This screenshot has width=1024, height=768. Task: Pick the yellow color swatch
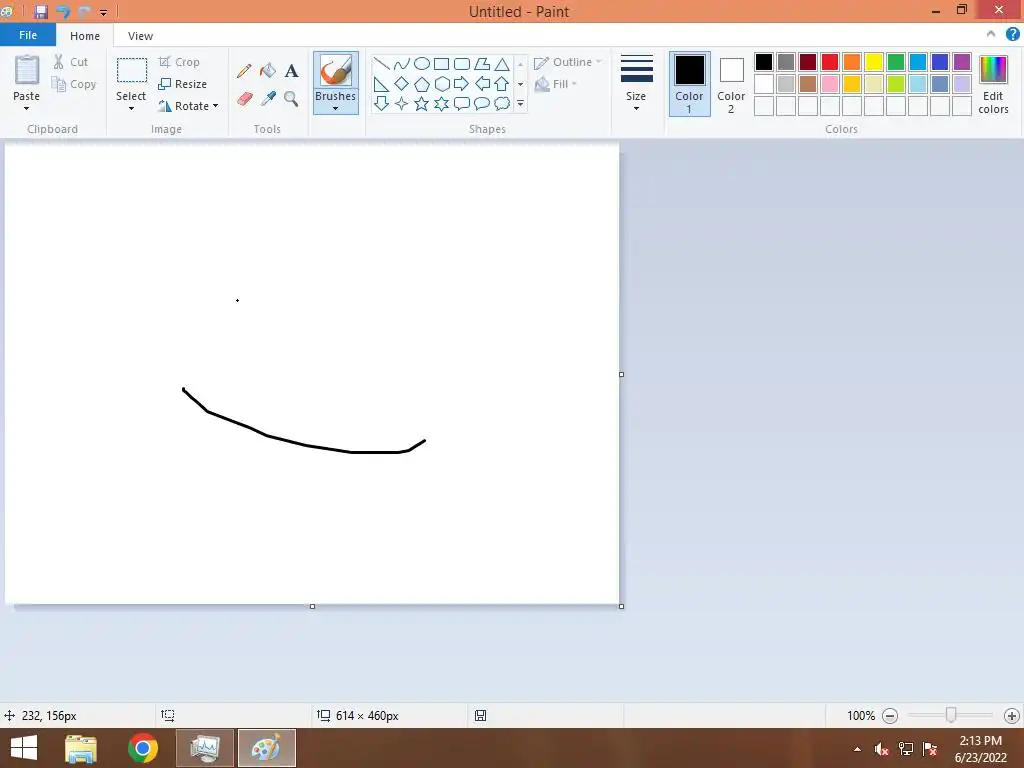(x=874, y=62)
